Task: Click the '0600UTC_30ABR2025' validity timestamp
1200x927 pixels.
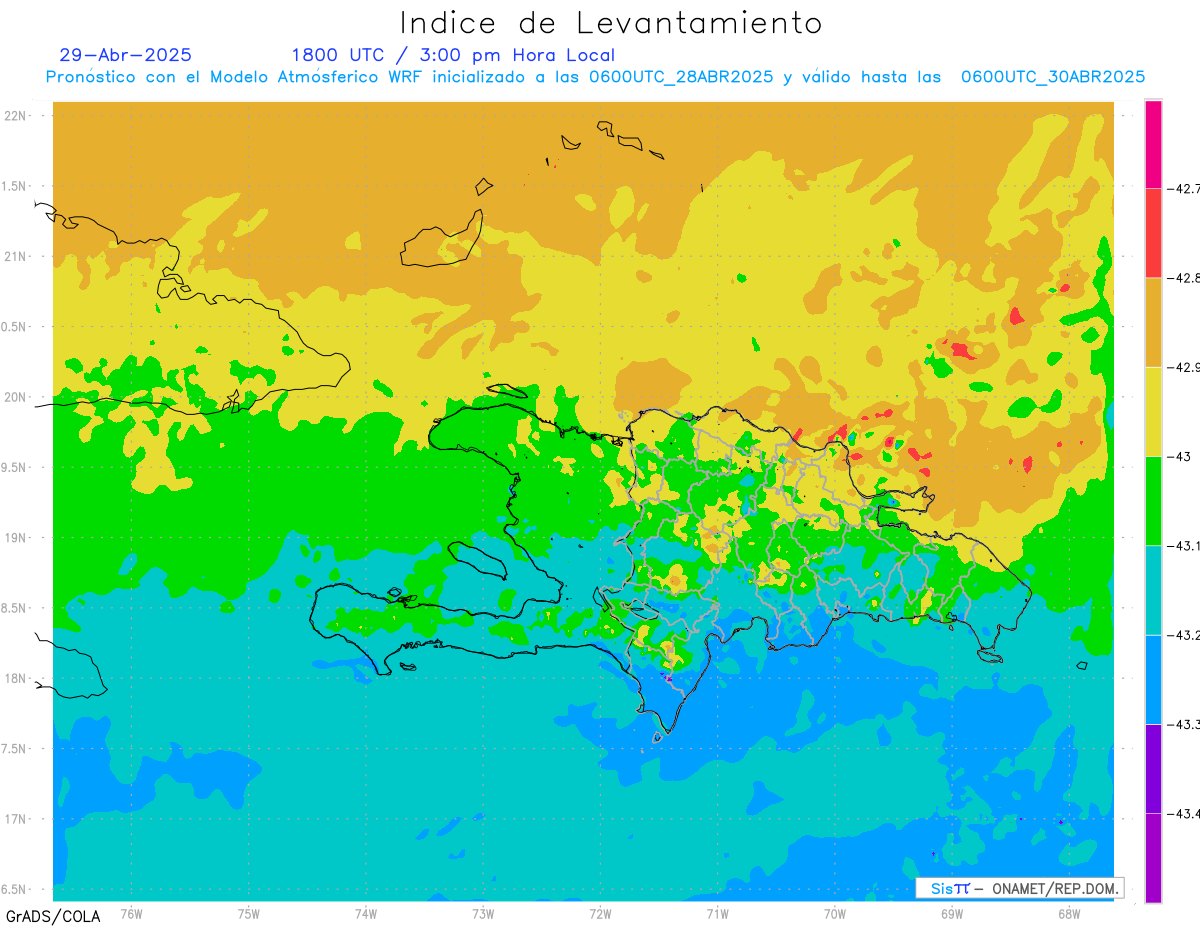Action: point(1052,77)
